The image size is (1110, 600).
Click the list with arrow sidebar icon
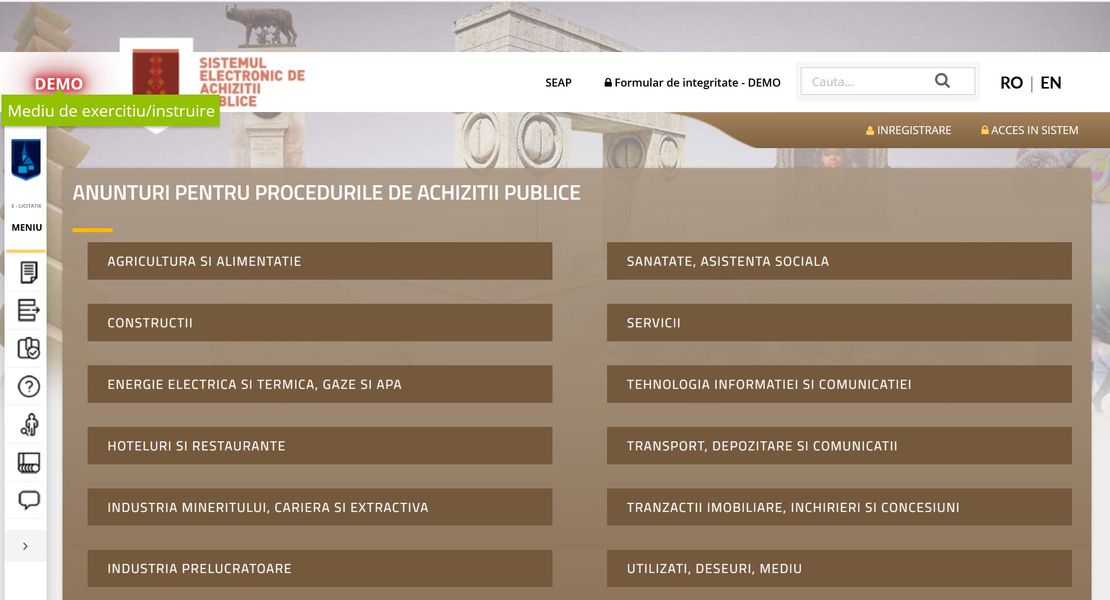[29, 310]
